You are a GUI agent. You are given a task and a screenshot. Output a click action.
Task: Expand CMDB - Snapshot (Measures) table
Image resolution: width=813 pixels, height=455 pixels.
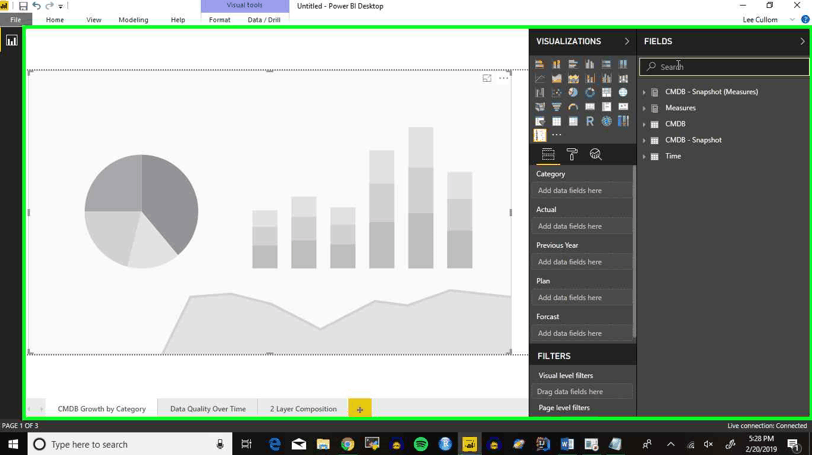coord(644,92)
